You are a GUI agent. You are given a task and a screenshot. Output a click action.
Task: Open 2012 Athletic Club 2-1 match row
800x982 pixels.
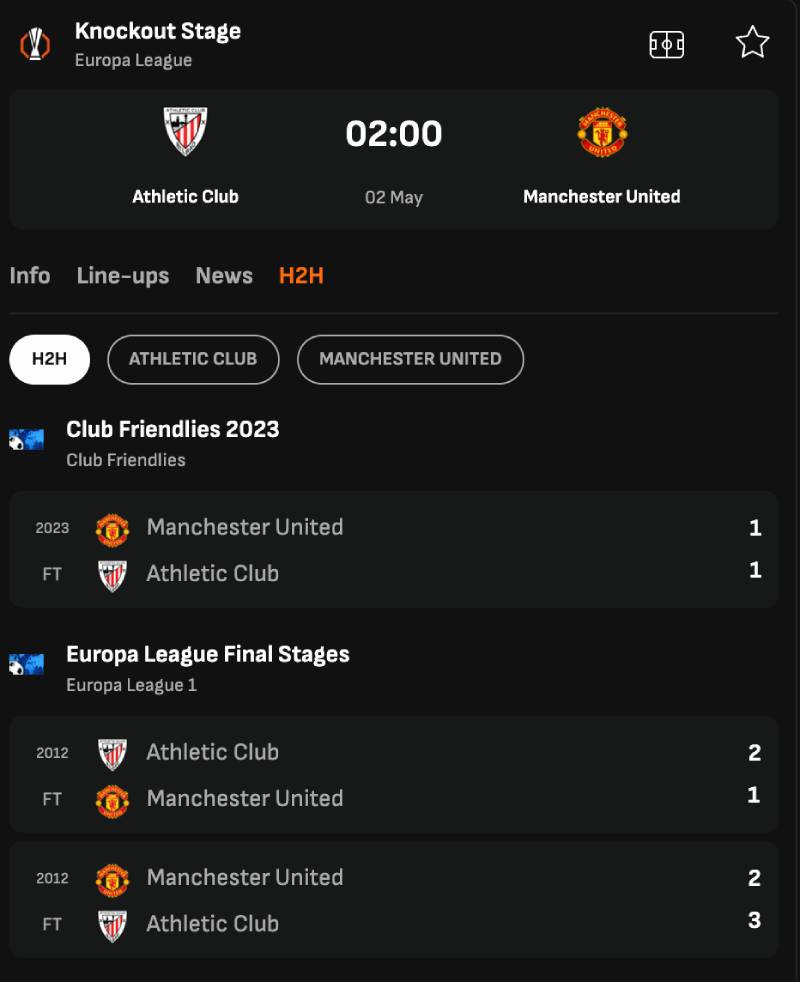[x=394, y=775]
